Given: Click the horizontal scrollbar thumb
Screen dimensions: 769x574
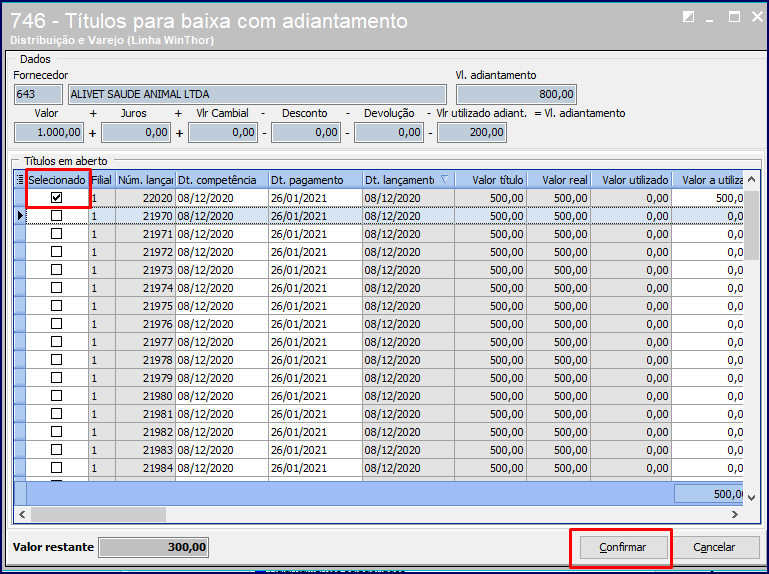Looking at the screenshot, I should click(x=99, y=514).
